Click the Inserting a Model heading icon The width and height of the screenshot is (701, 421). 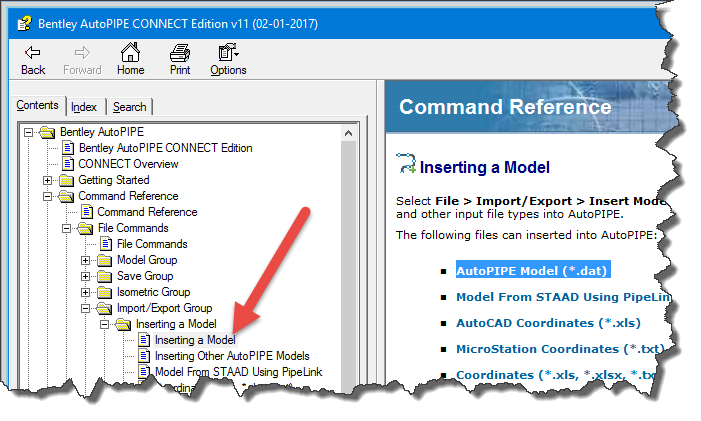[406, 163]
